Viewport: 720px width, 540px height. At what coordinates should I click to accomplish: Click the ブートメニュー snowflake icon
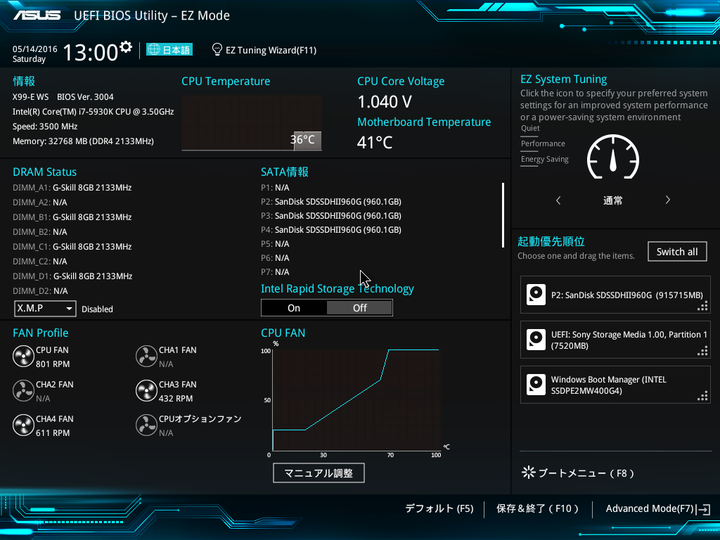[529, 472]
